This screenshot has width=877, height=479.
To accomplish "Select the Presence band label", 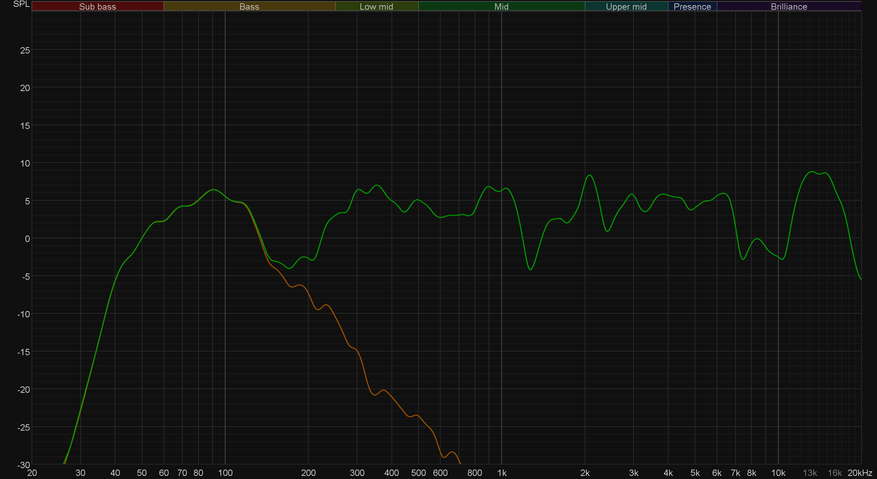I will coord(692,6).
